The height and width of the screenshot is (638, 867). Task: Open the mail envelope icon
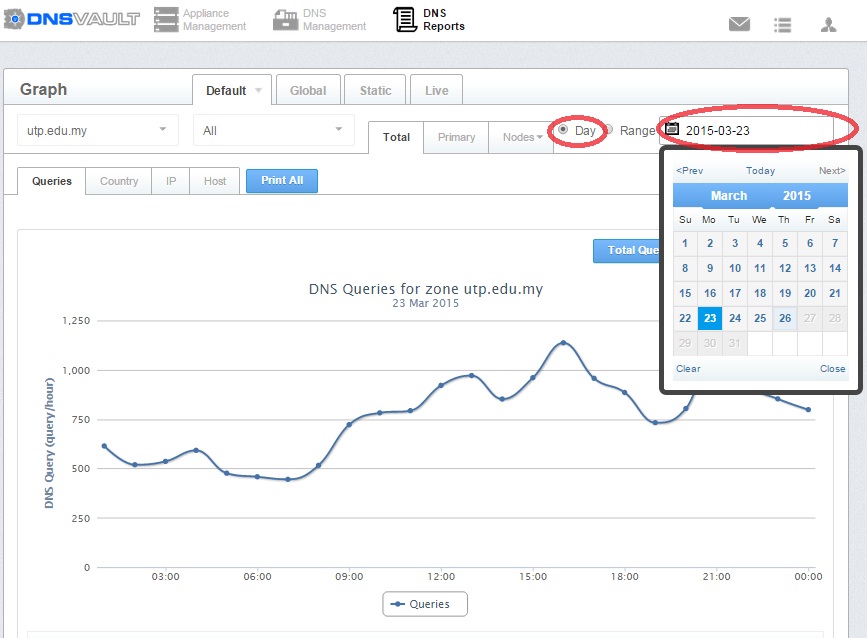click(x=739, y=24)
